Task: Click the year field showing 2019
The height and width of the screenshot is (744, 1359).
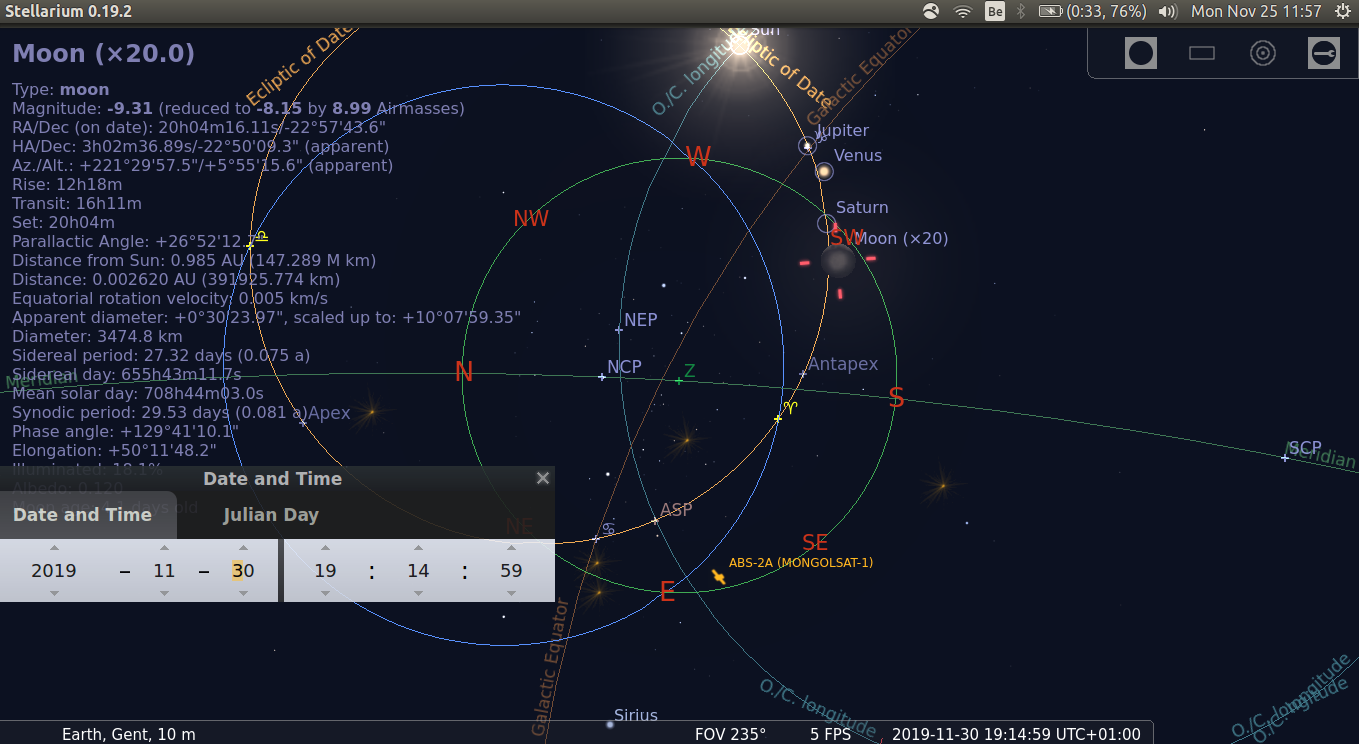Action: pos(54,571)
